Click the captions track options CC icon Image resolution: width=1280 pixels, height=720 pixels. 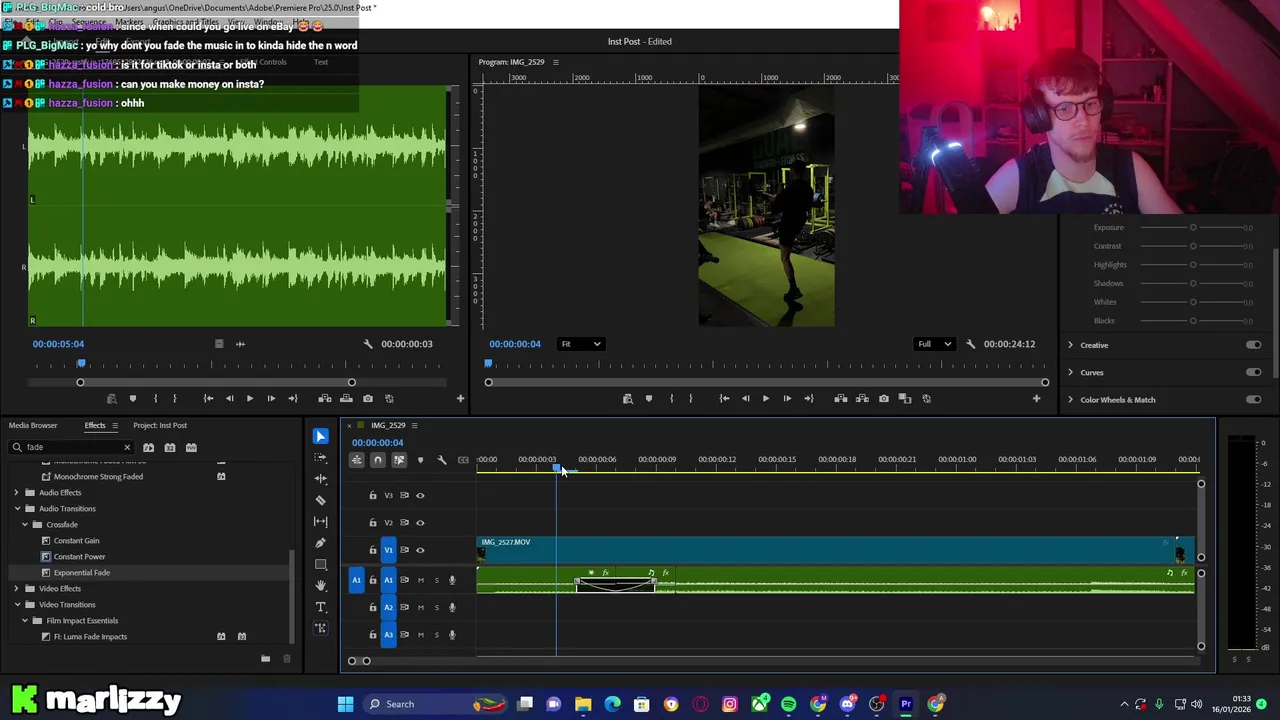click(x=463, y=460)
